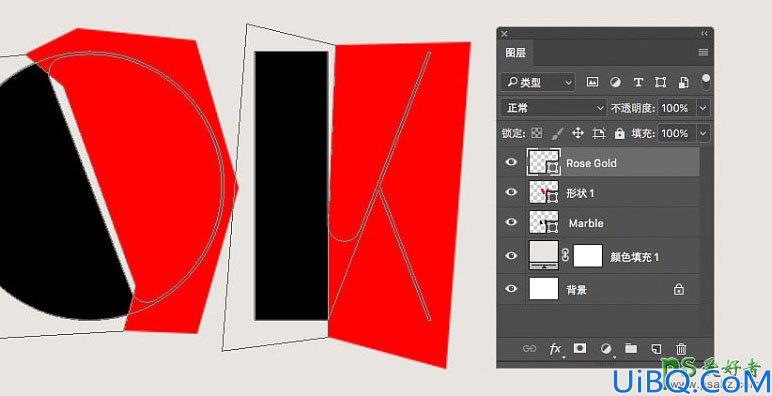Viewport: 772px width, 396px height.
Task: Select the 形状 1 layer thumbnail
Action: [544, 193]
